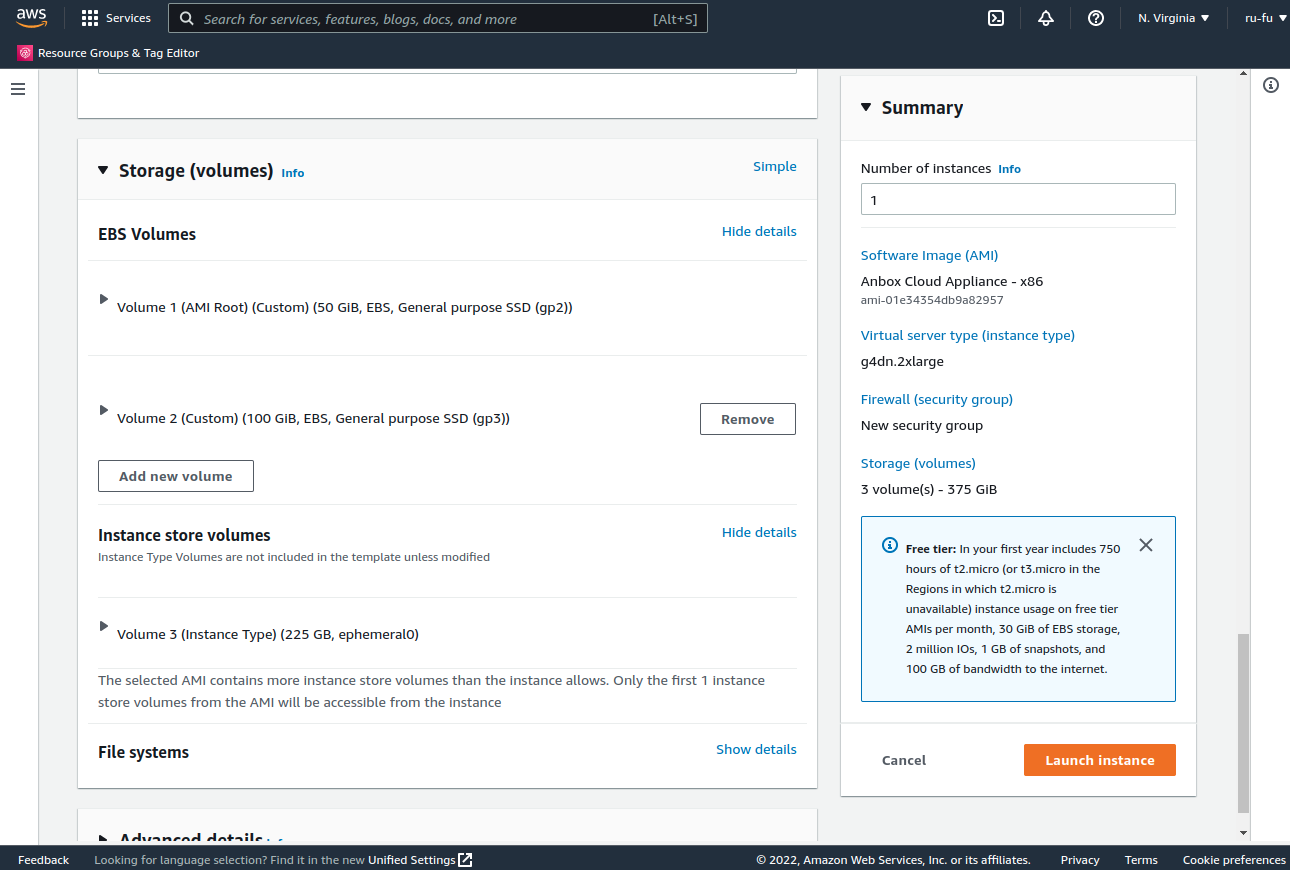Viewport: 1290px width, 870px height.
Task: Click the Number of instances field
Action: pyautogui.click(x=1018, y=199)
